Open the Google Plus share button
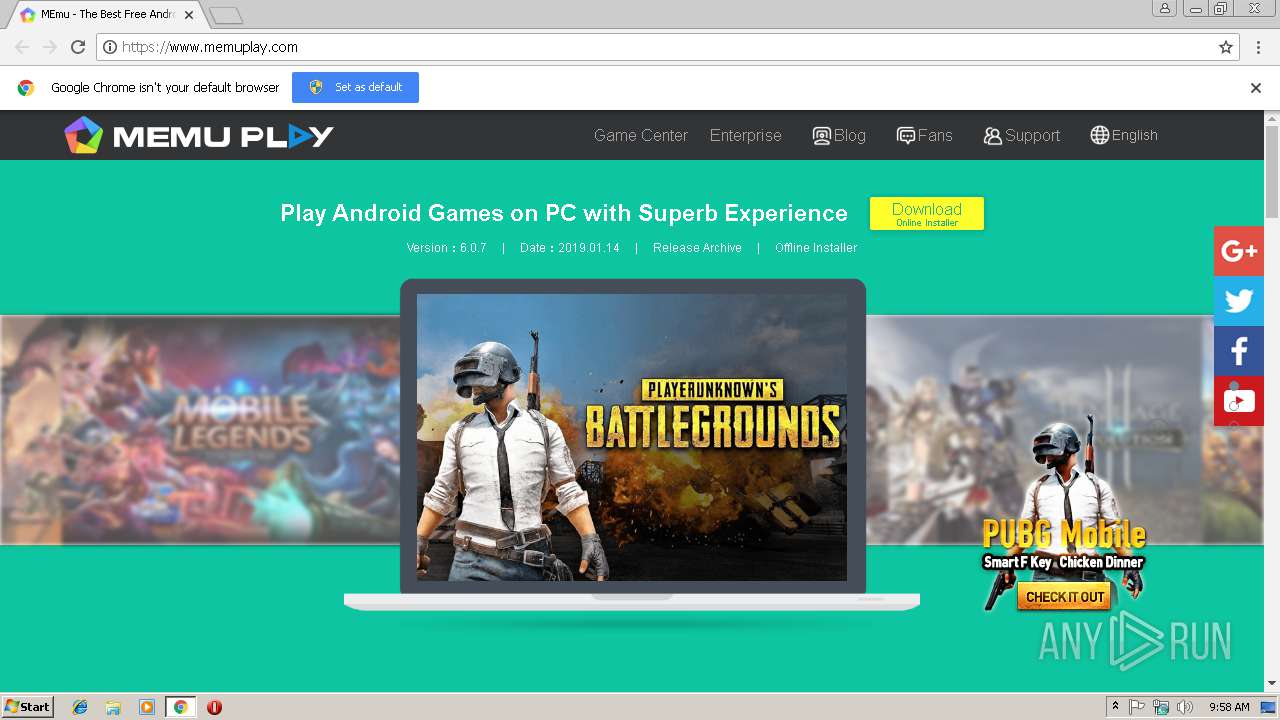1280x720 pixels. click(1239, 251)
